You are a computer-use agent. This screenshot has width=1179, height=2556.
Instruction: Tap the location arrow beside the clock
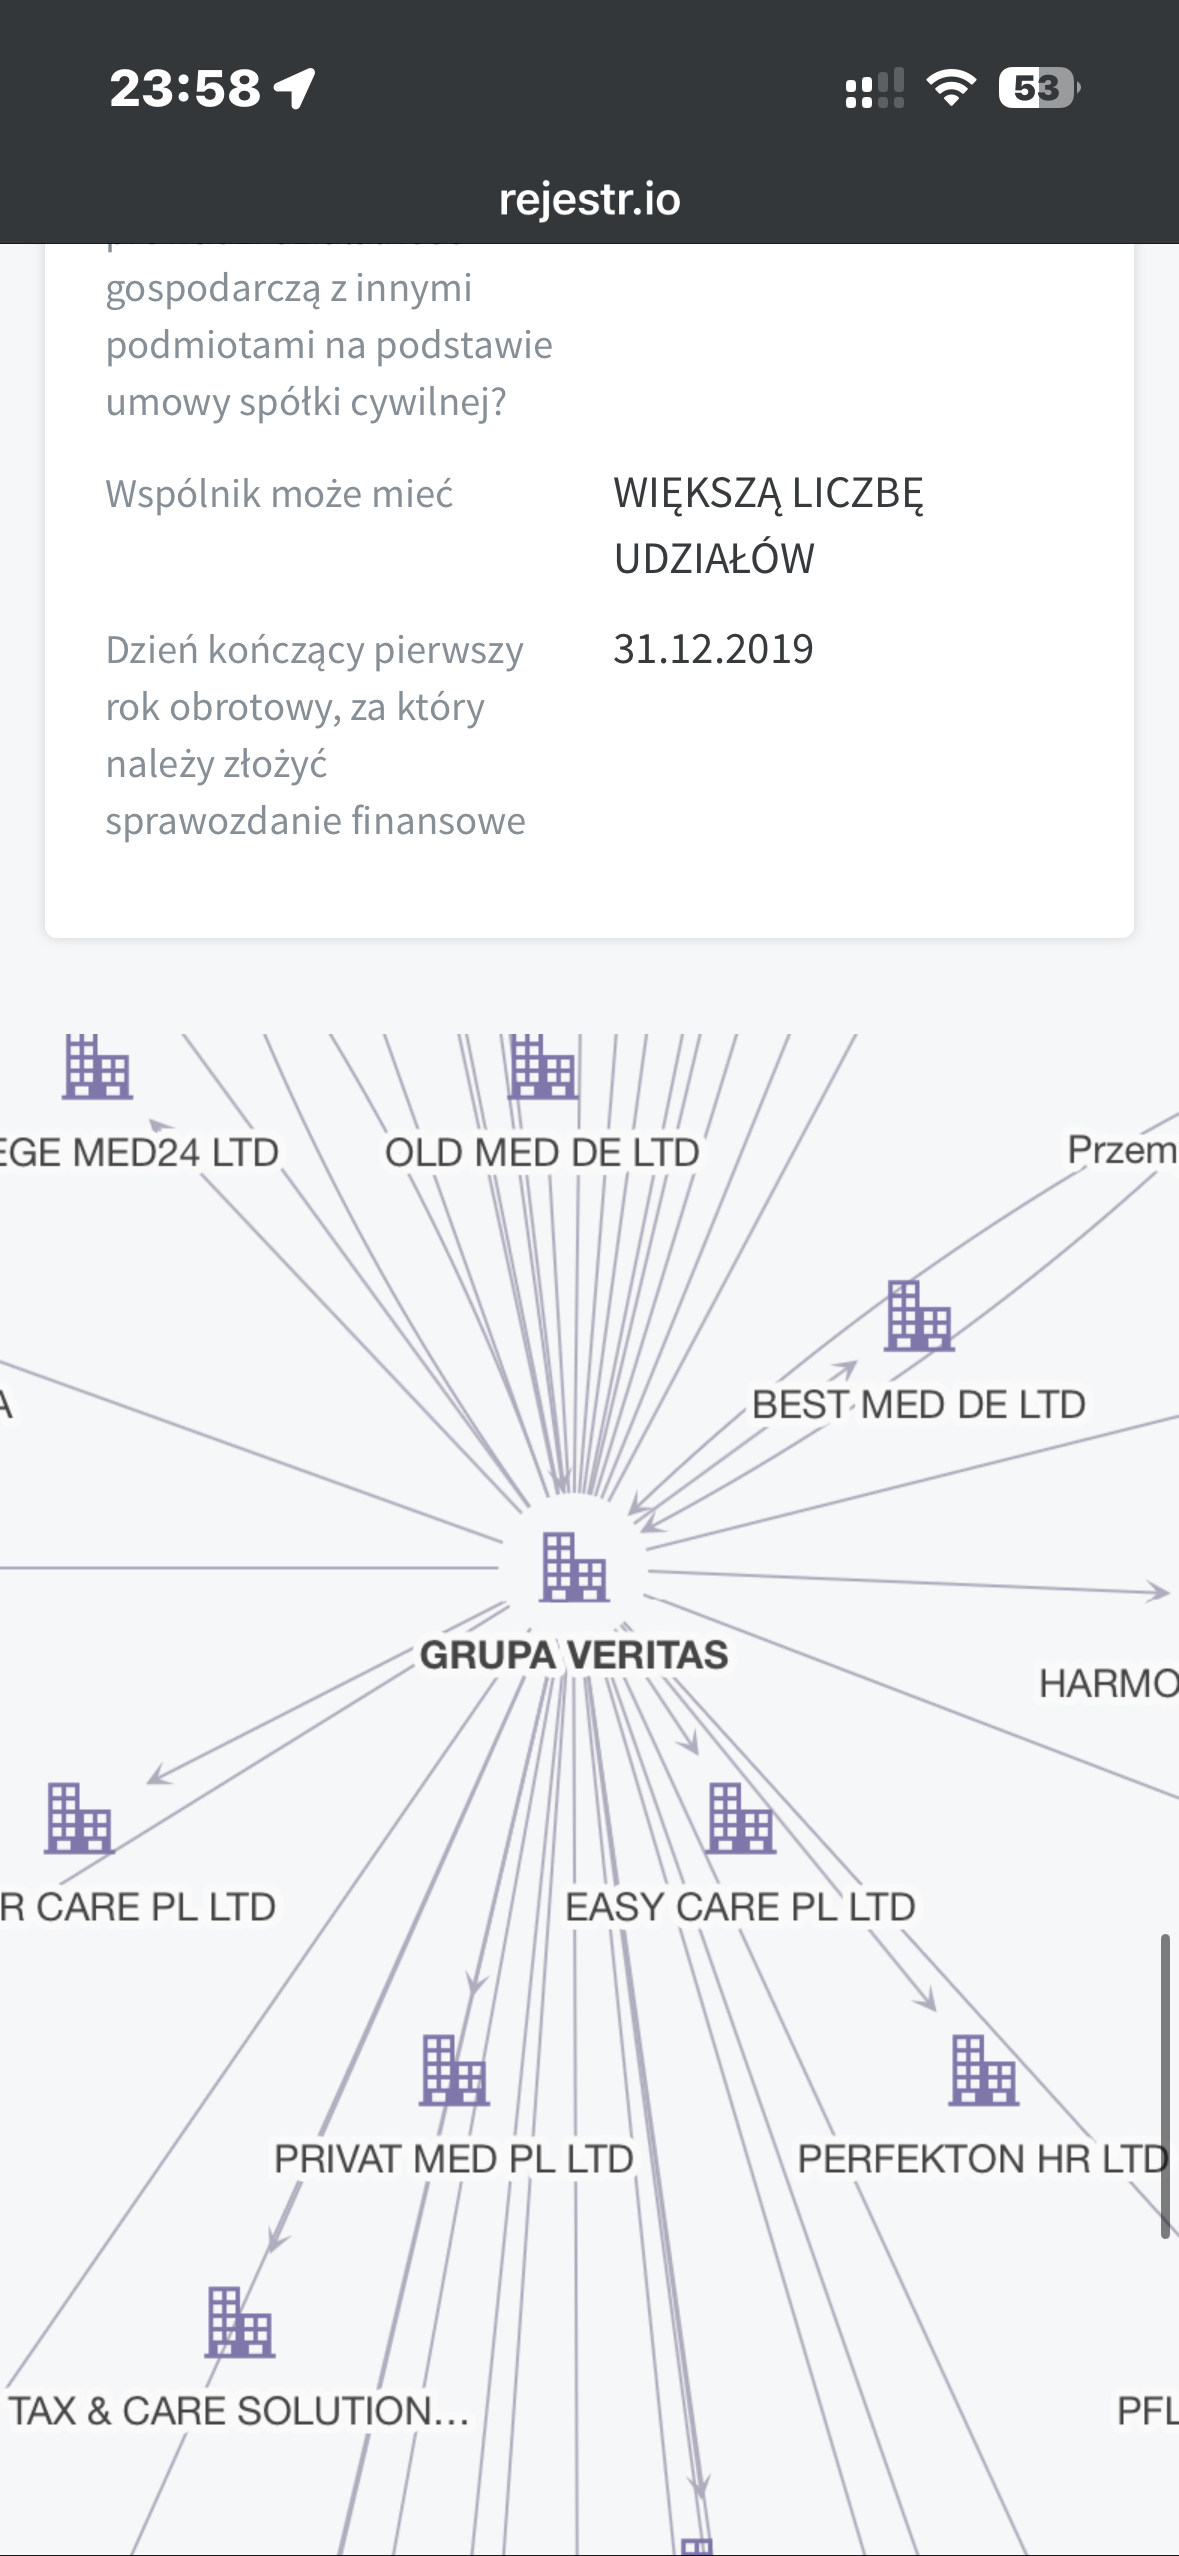click(296, 88)
